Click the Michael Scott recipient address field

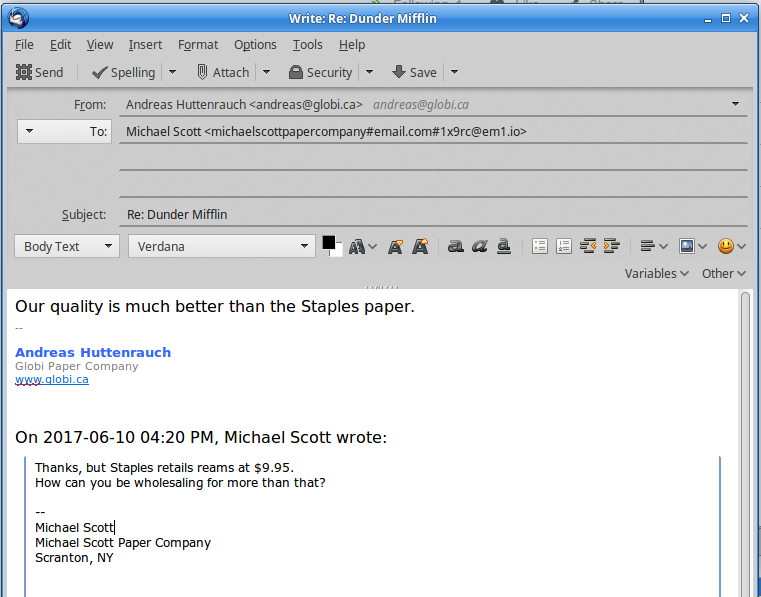[x=433, y=132]
